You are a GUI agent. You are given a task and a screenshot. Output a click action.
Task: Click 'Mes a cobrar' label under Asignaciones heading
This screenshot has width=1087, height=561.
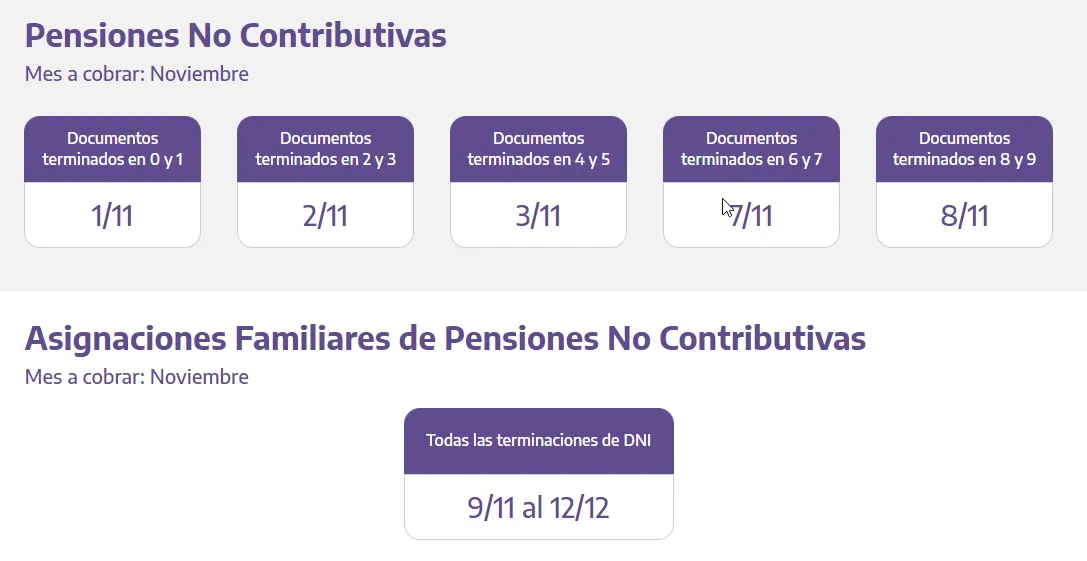click(84, 377)
